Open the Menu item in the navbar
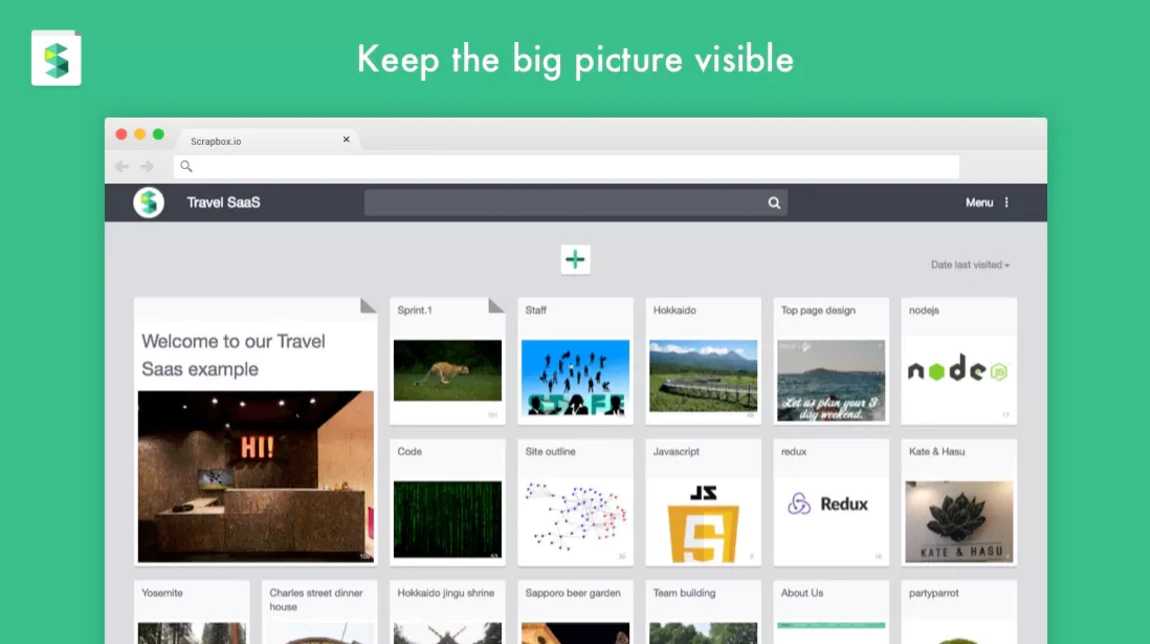This screenshot has height=644, width=1150. tap(978, 202)
